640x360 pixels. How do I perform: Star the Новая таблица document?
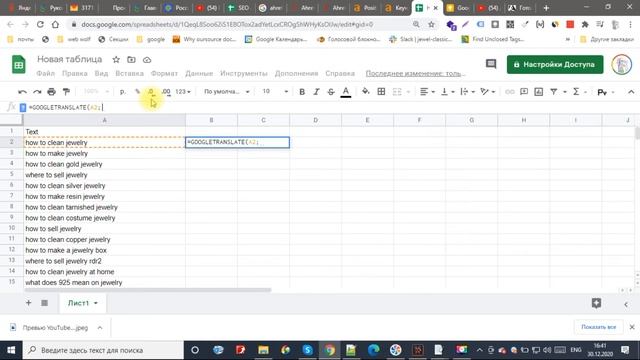coord(116,60)
